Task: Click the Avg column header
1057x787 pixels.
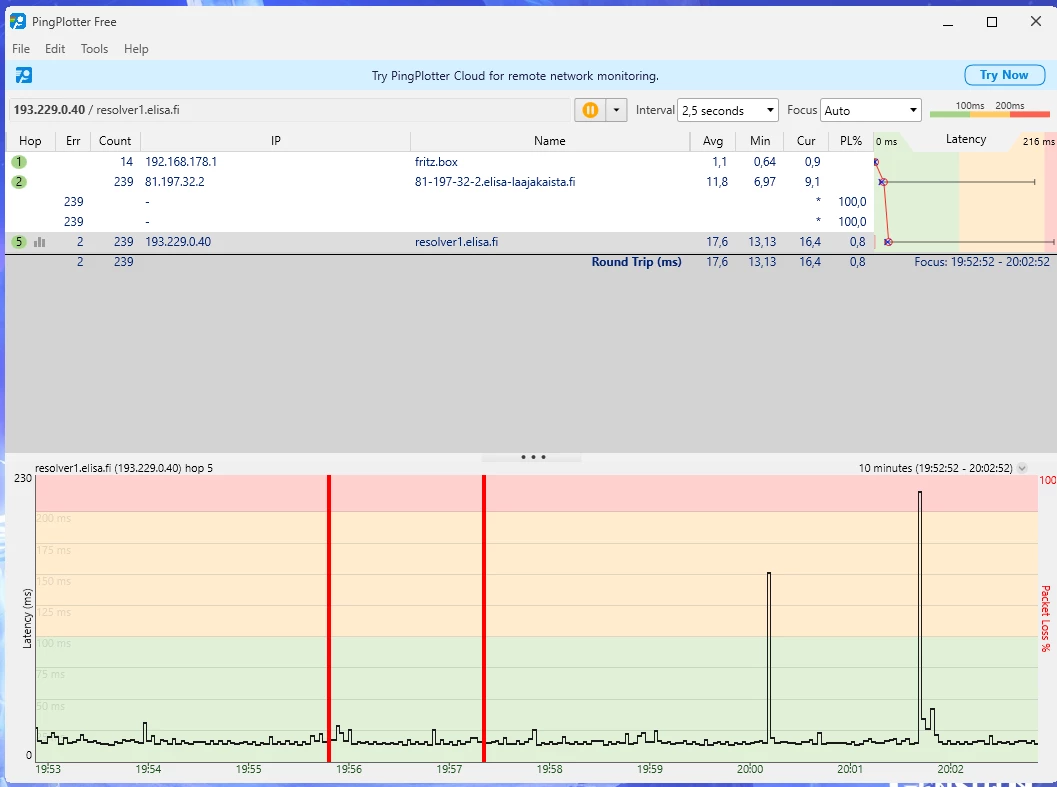Action: pyautogui.click(x=713, y=141)
